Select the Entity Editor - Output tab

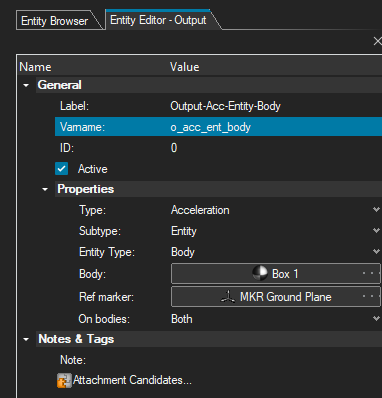pos(158,20)
